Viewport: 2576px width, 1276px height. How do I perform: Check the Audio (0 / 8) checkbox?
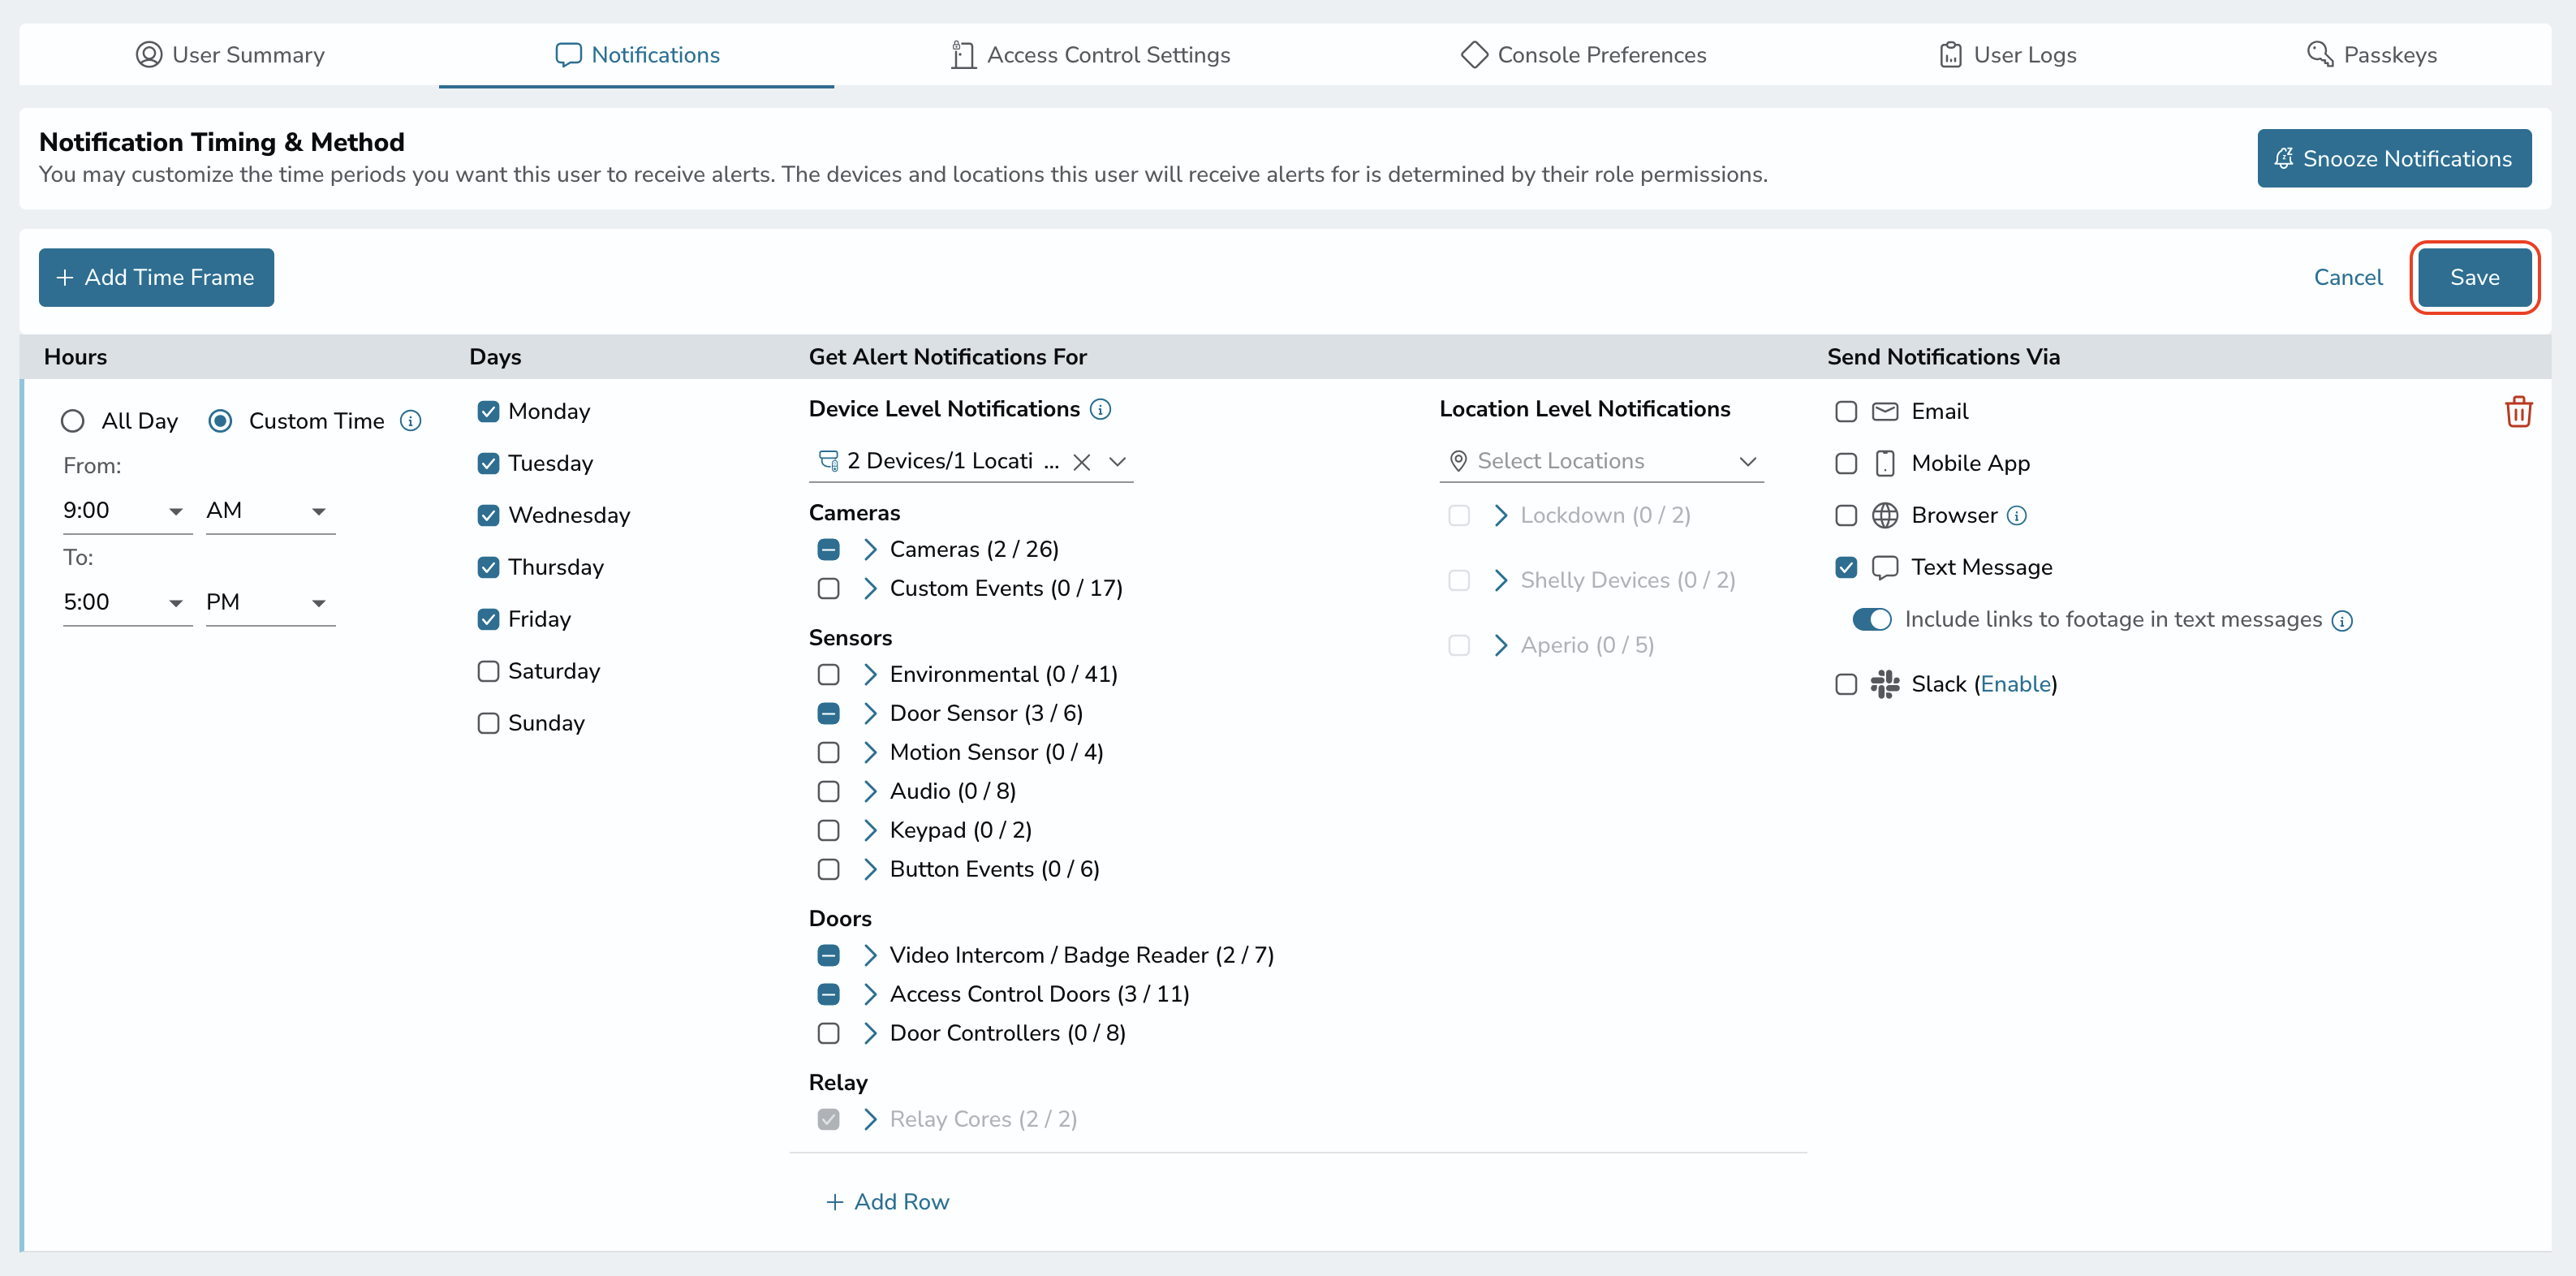click(828, 791)
